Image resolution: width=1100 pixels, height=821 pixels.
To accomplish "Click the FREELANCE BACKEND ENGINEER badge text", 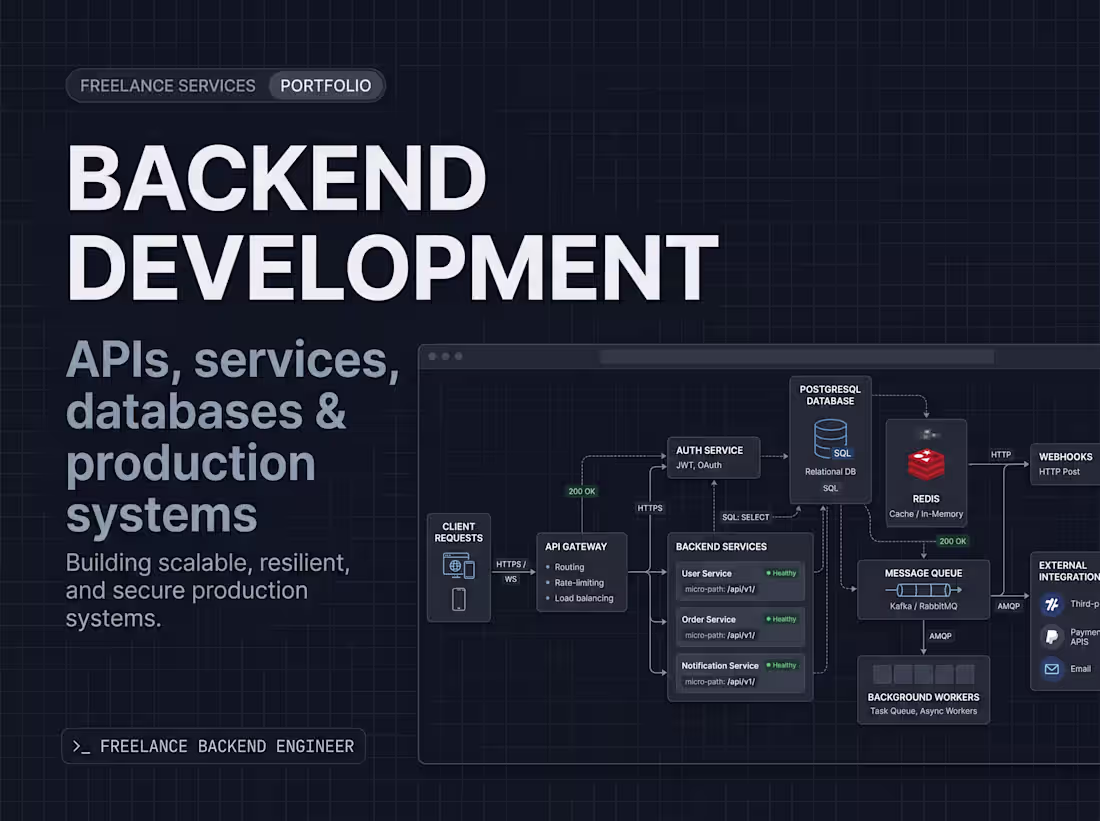I will pyautogui.click(x=227, y=747).
